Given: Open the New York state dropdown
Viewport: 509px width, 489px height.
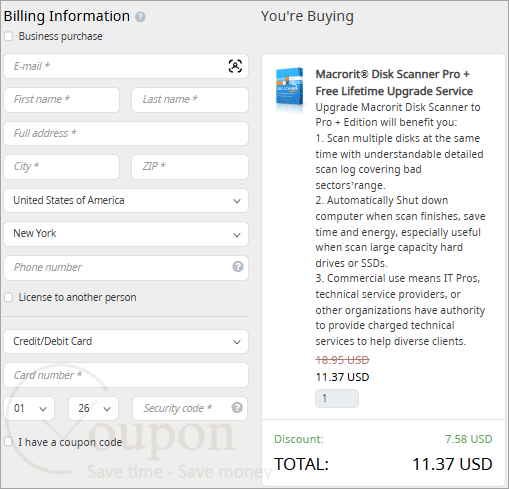Looking at the screenshot, I should coord(126,234).
